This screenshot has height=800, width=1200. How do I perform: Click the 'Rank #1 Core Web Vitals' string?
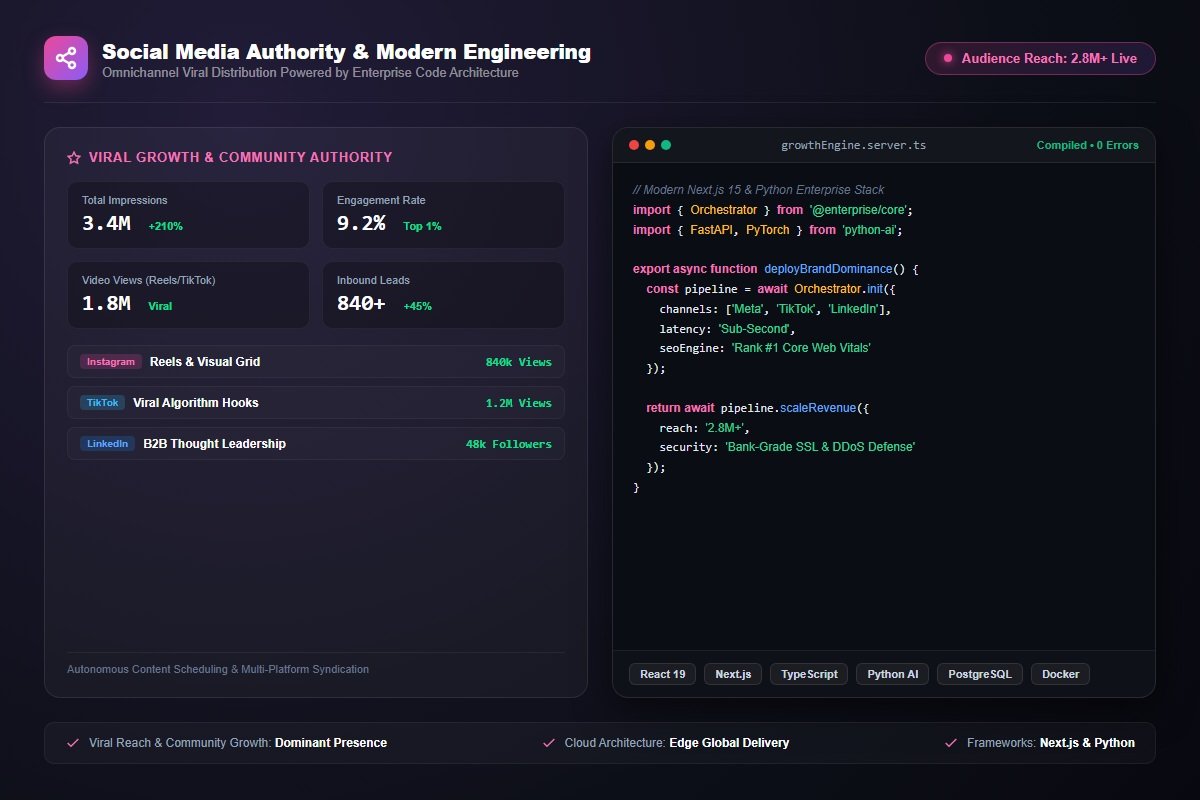(x=801, y=348)
